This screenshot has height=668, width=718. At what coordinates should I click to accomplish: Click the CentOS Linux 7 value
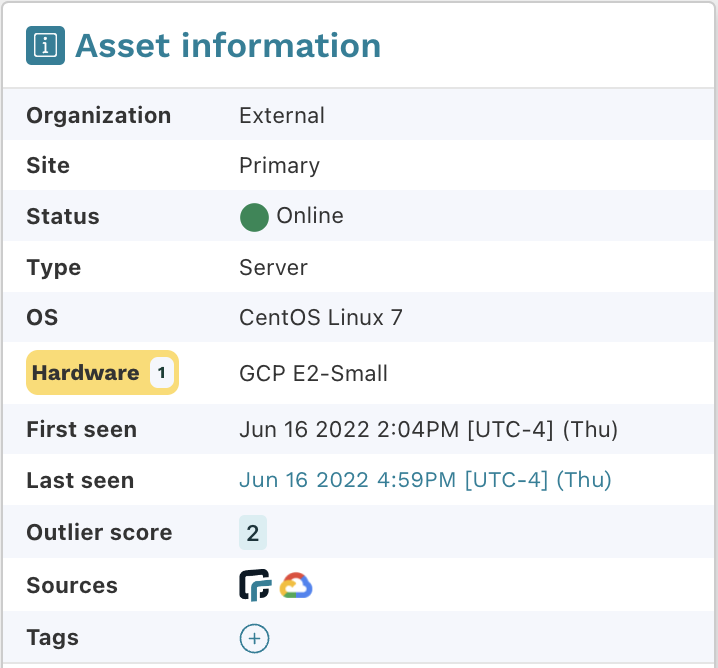pyautogui.click(x=321, y=318)
